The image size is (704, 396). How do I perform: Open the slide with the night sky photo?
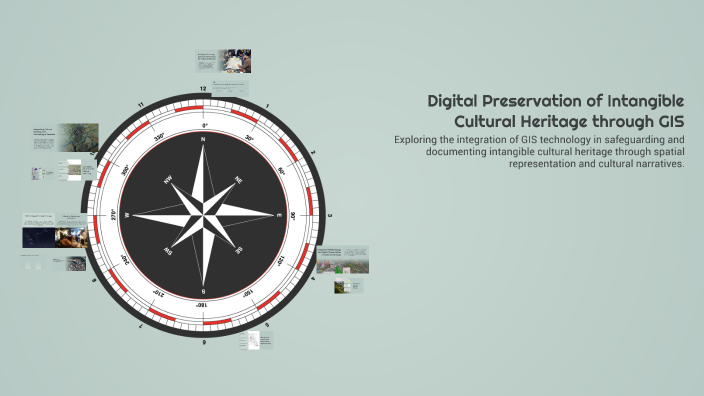(x=39, y=231)
